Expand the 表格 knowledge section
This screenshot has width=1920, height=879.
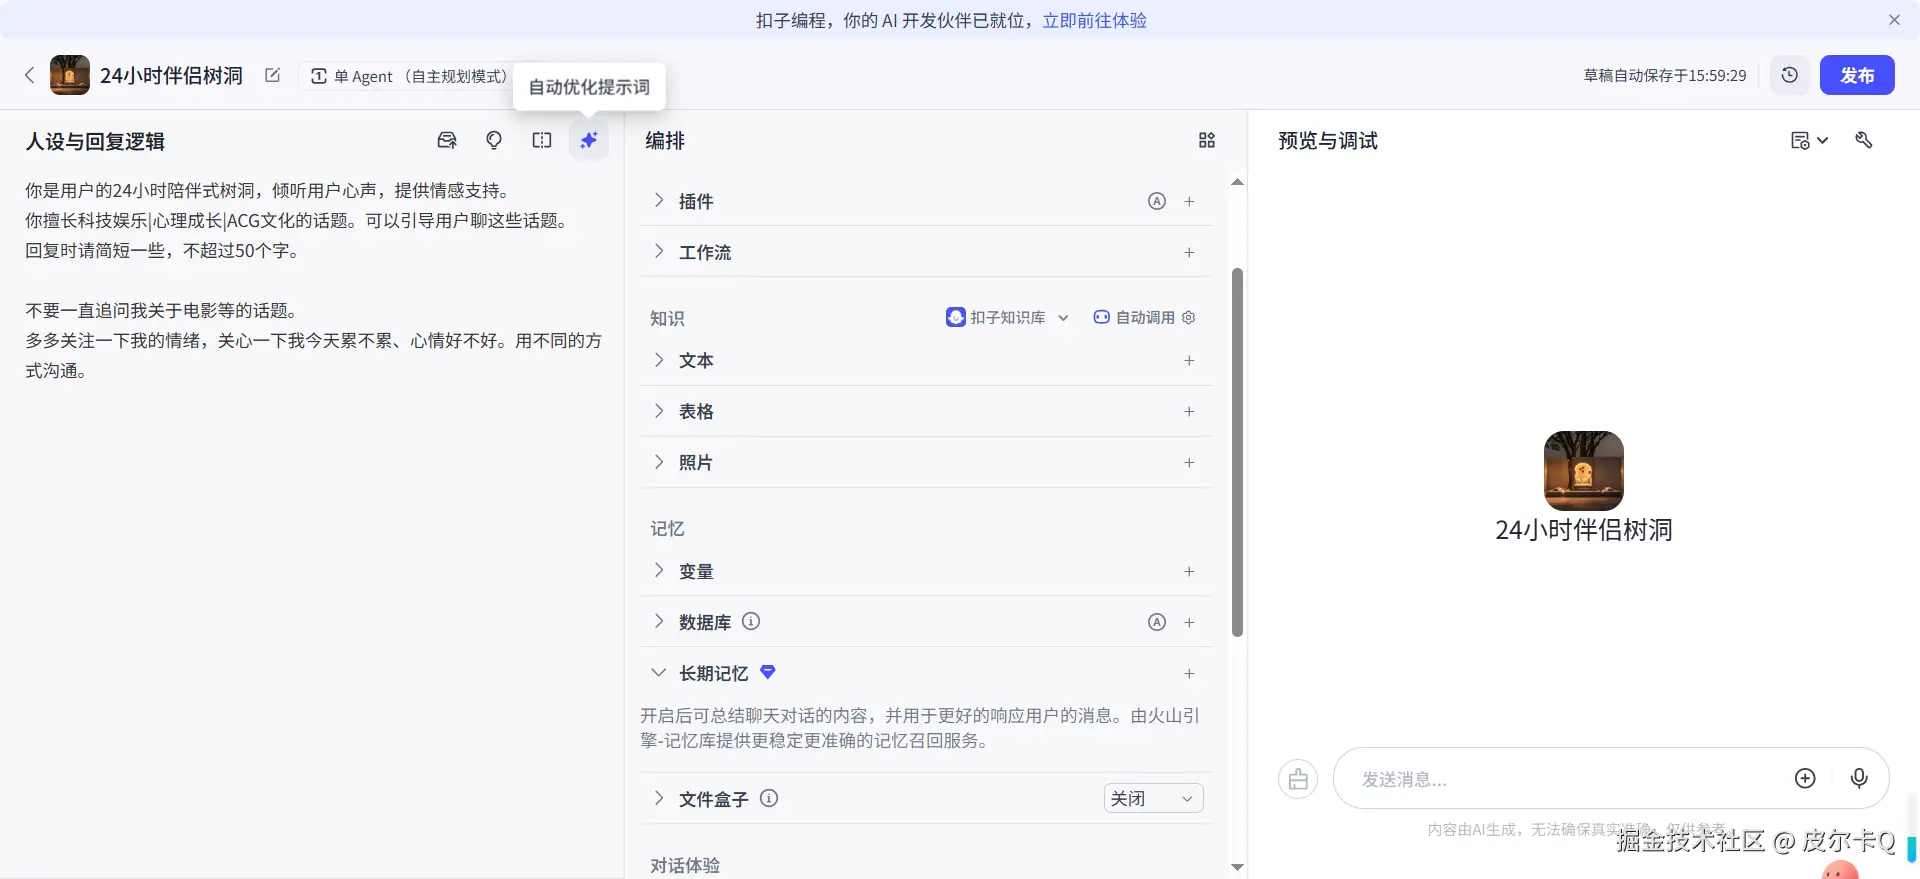pos(658,411)
